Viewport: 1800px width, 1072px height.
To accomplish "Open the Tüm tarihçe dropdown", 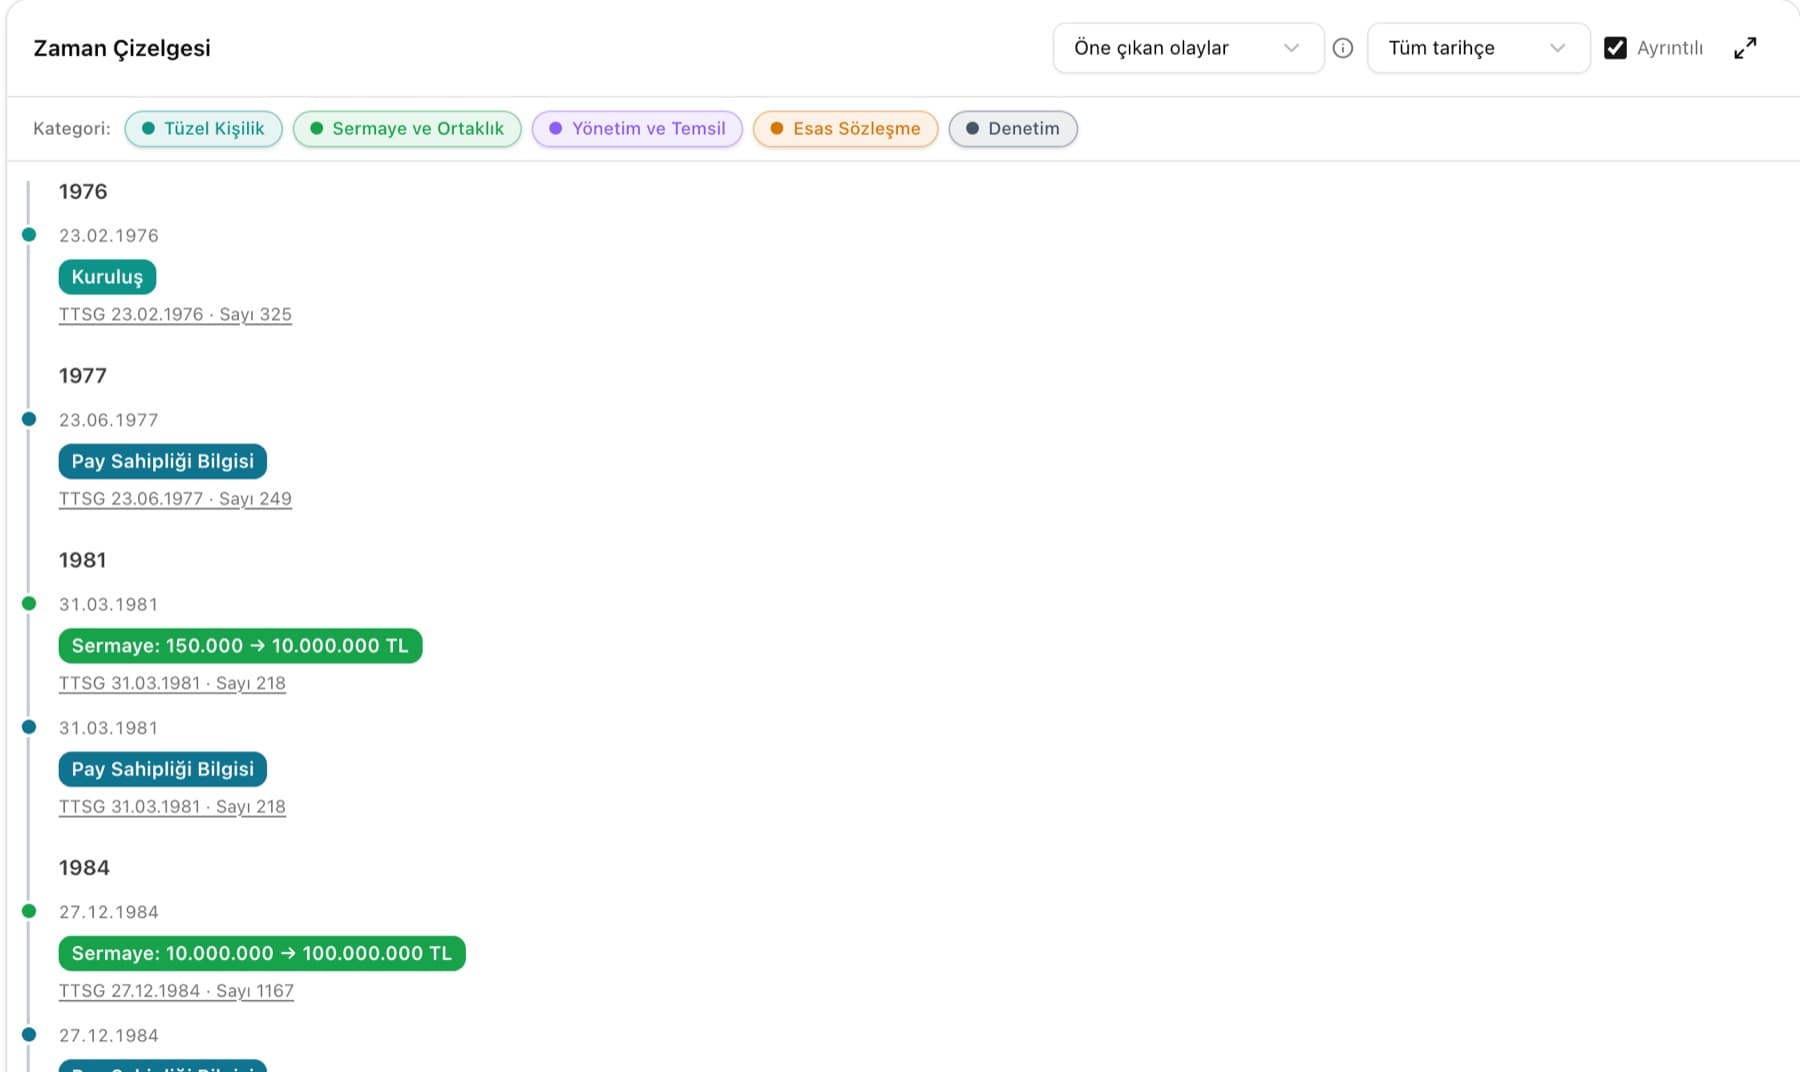I will (x=1478, y=48).
